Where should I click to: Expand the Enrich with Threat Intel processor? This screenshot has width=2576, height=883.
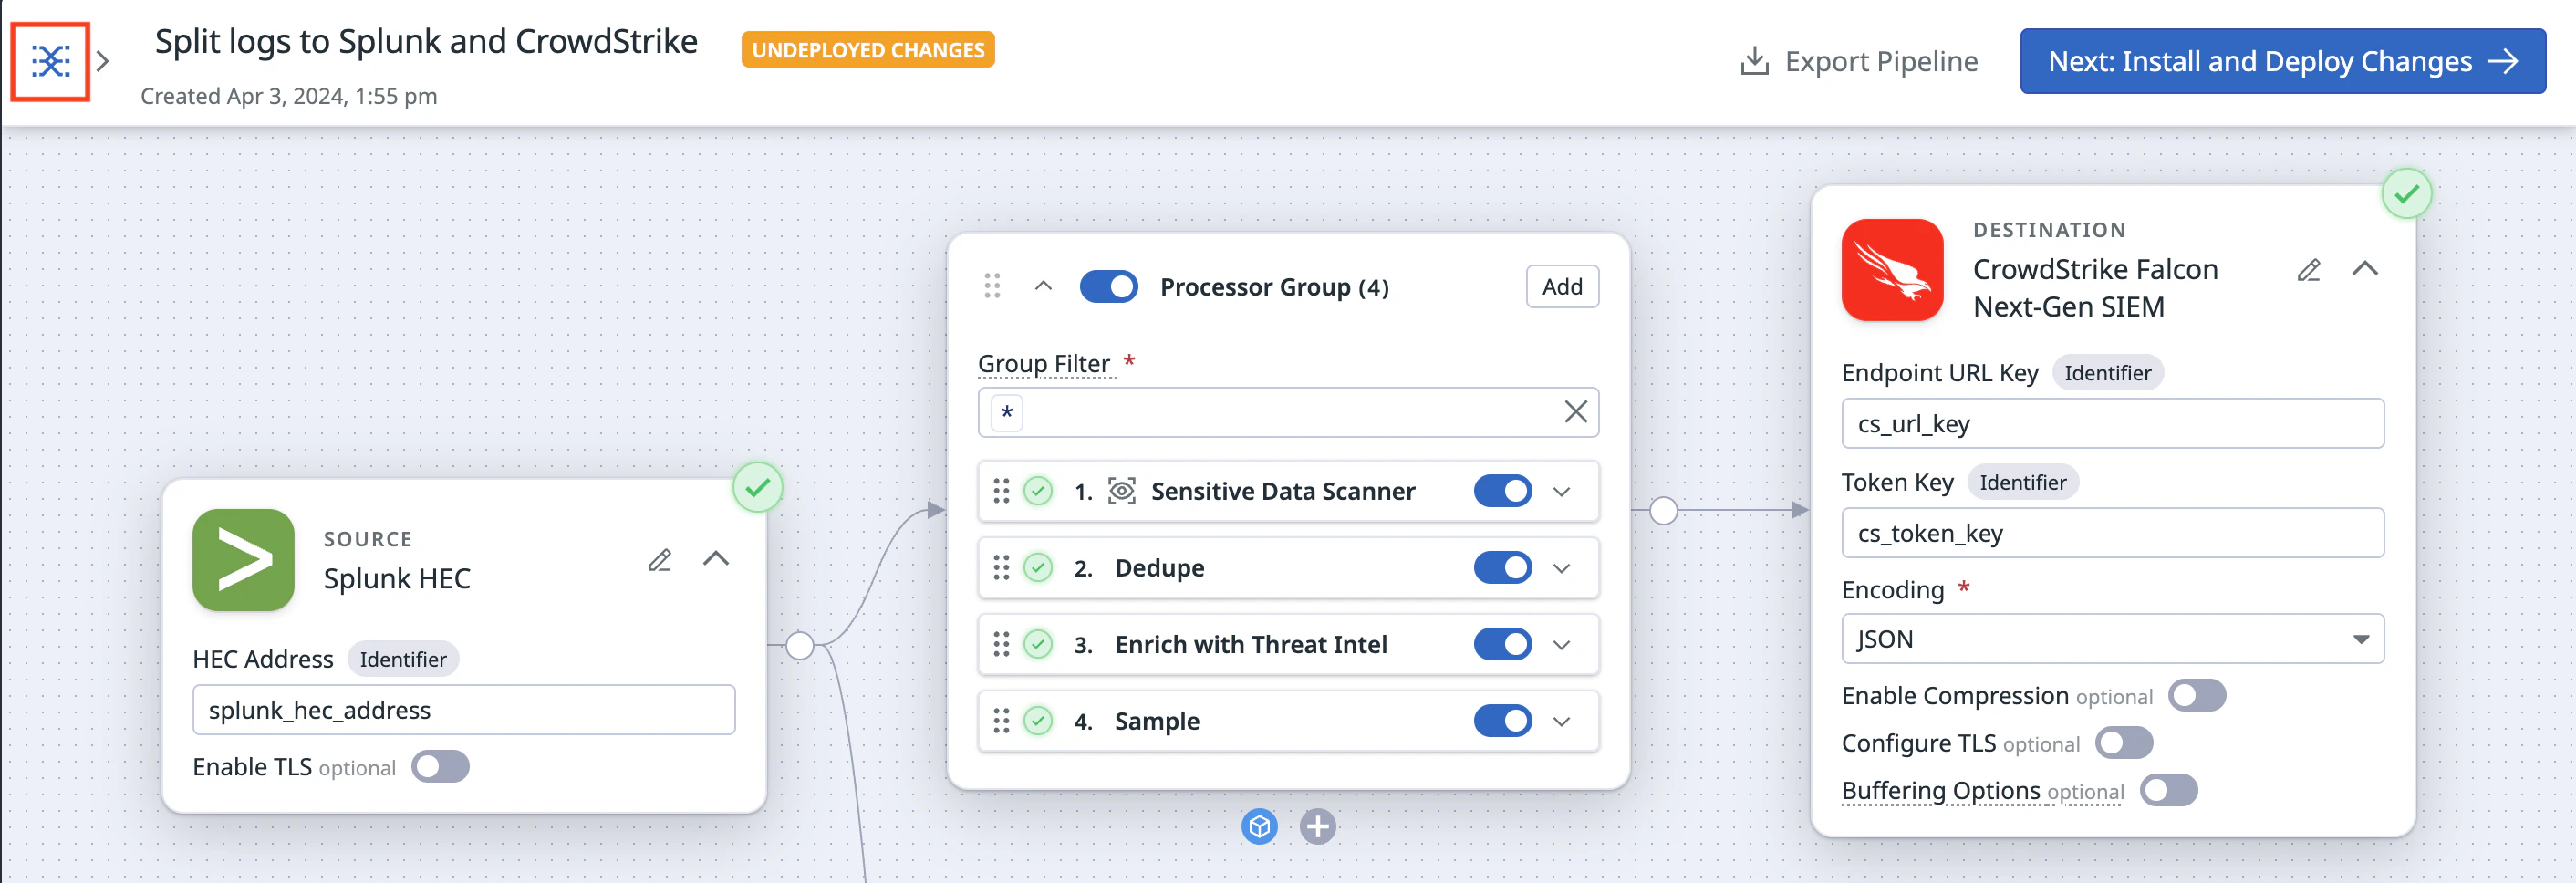tap(1561, 645)
